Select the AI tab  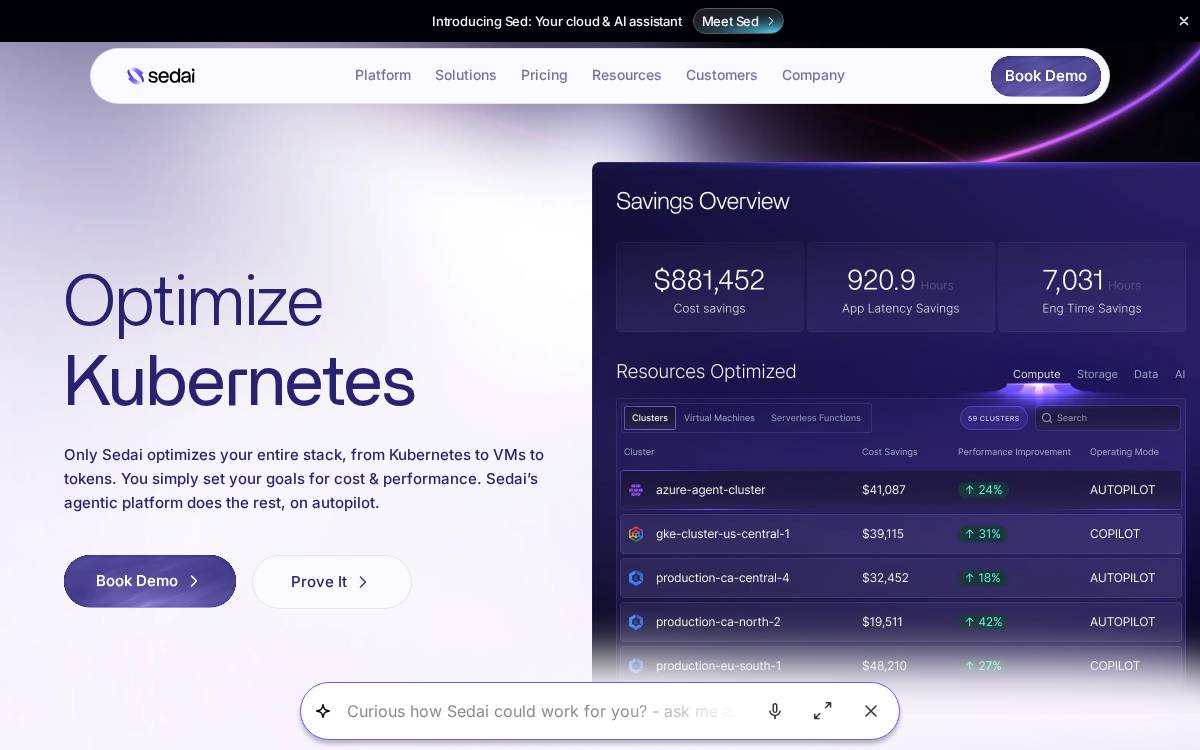[x=1180, y=374]
